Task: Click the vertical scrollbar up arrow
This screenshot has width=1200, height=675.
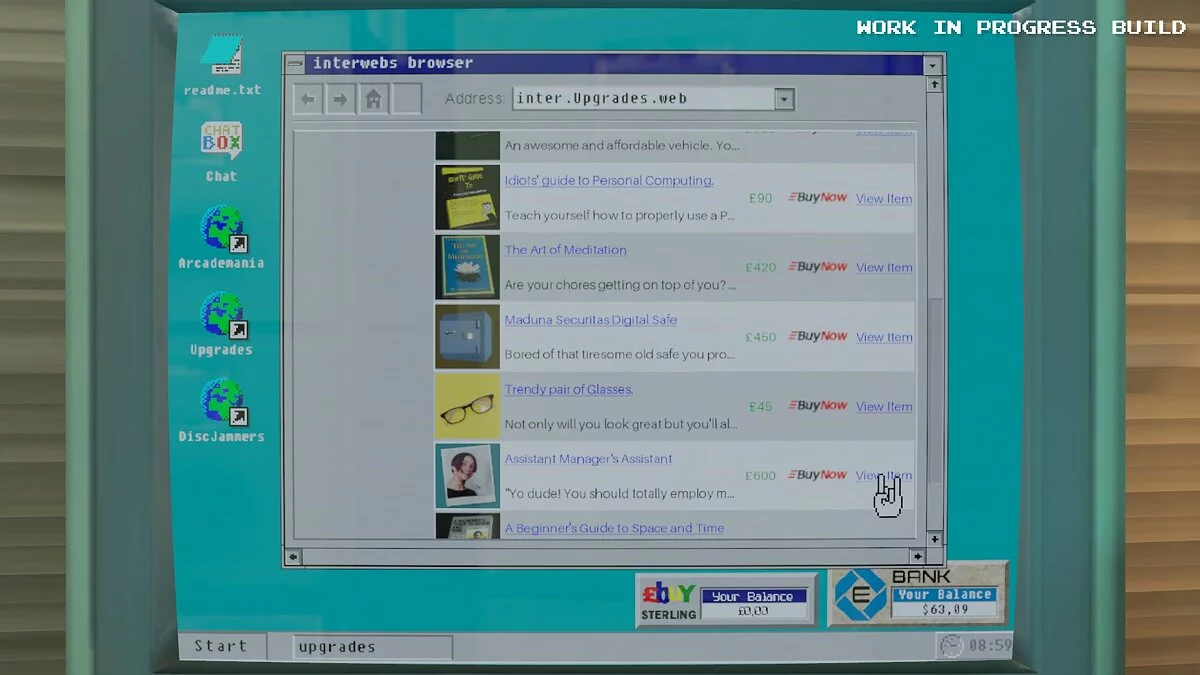Action: tap(935, 85)
